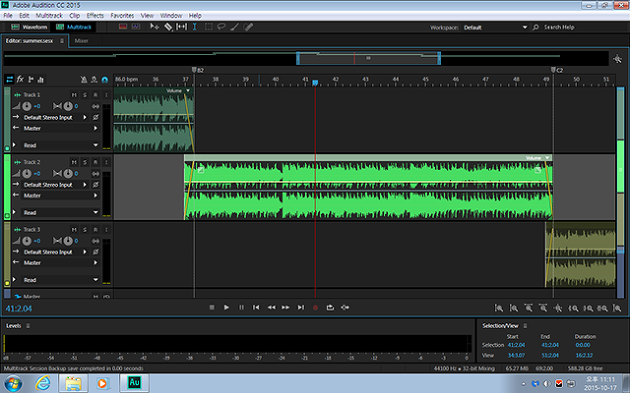
Task: Click the Play button
Action: pos(226,307)
